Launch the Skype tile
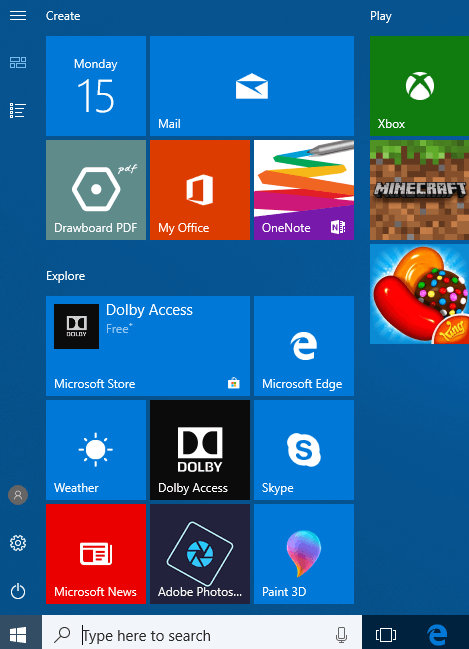The image size is (469, 649). click(x=304, y=449)
